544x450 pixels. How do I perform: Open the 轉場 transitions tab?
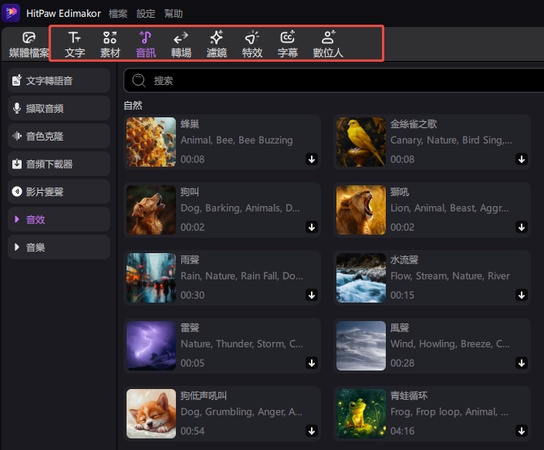[x=181, y=44]
